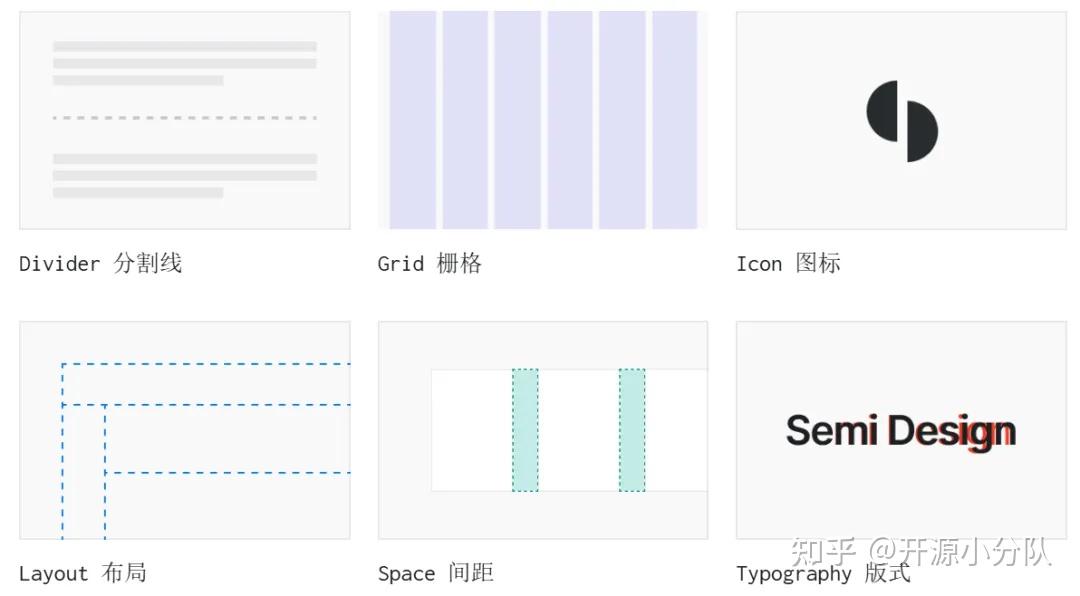The image size is (1080, 596).
Task: Open the Grid 栅格 component card
Action: 542,120
